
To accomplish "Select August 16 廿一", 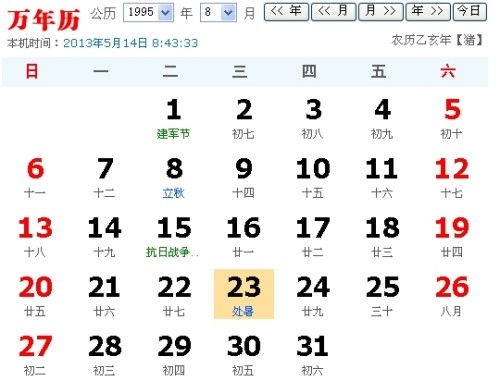I will tap(244, 237).
